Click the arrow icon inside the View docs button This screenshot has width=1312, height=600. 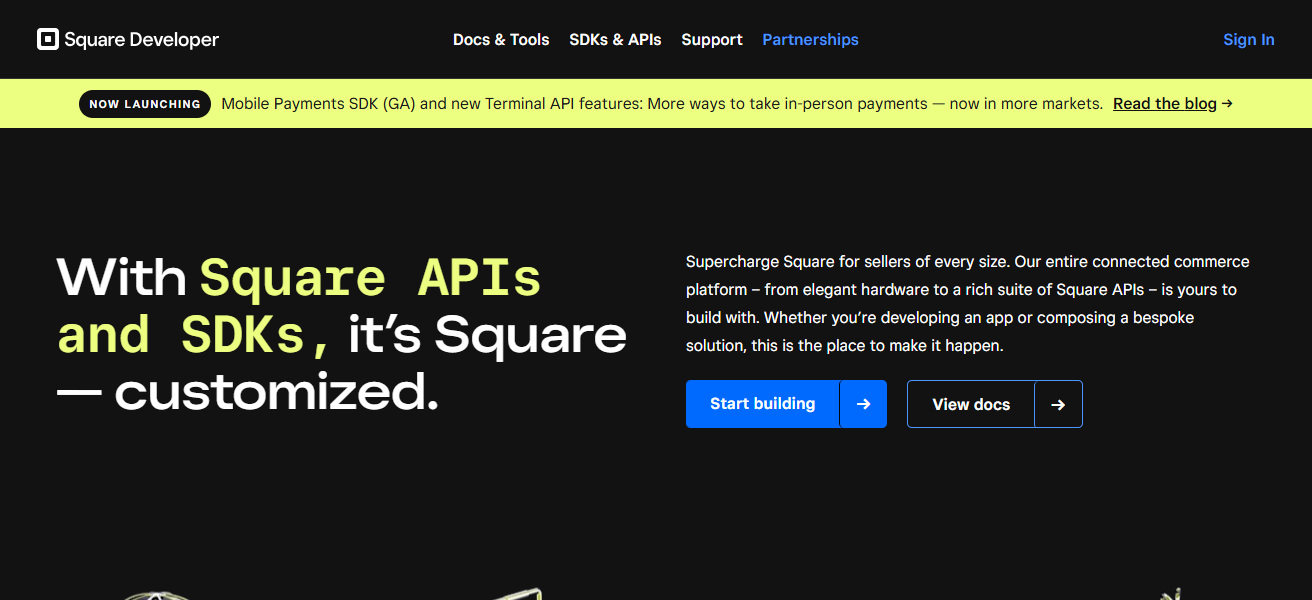pyautogui.click(x=1058, y=403)
